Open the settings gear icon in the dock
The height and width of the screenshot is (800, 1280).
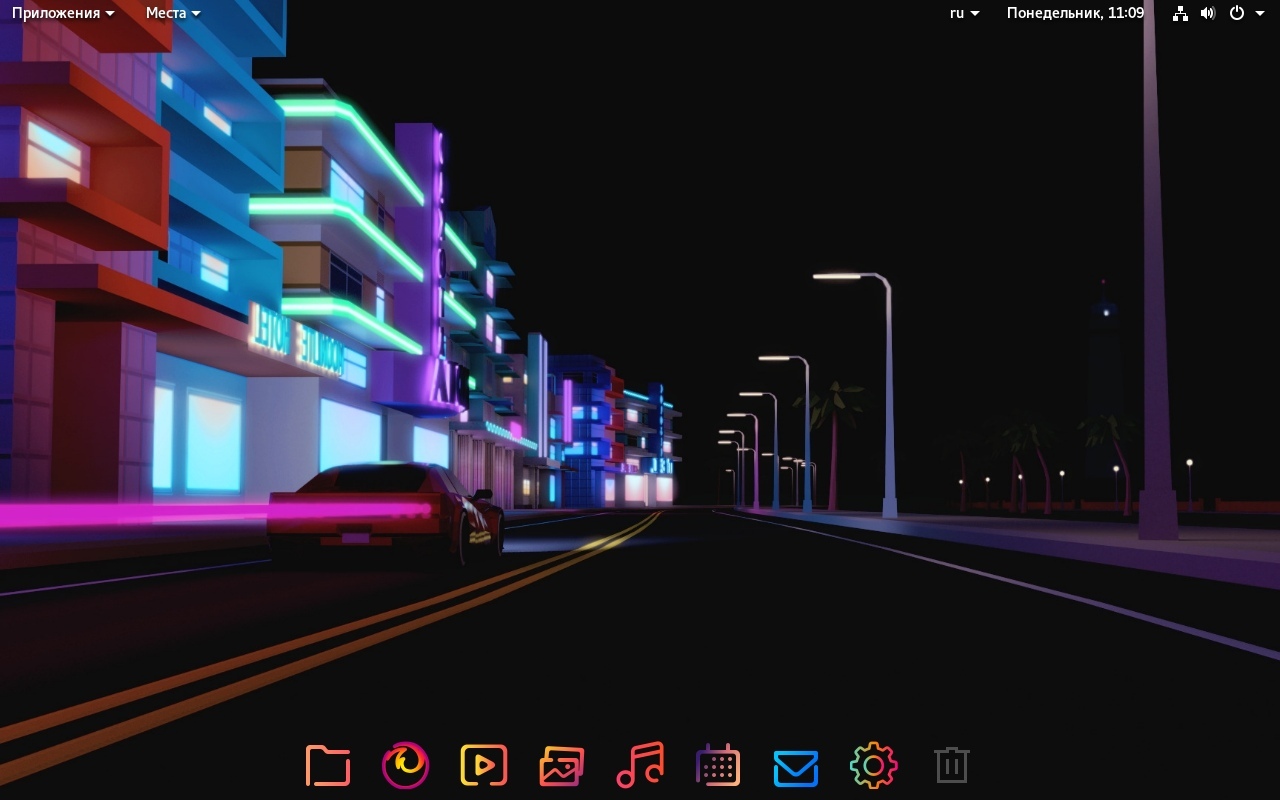tap(874, 766)
